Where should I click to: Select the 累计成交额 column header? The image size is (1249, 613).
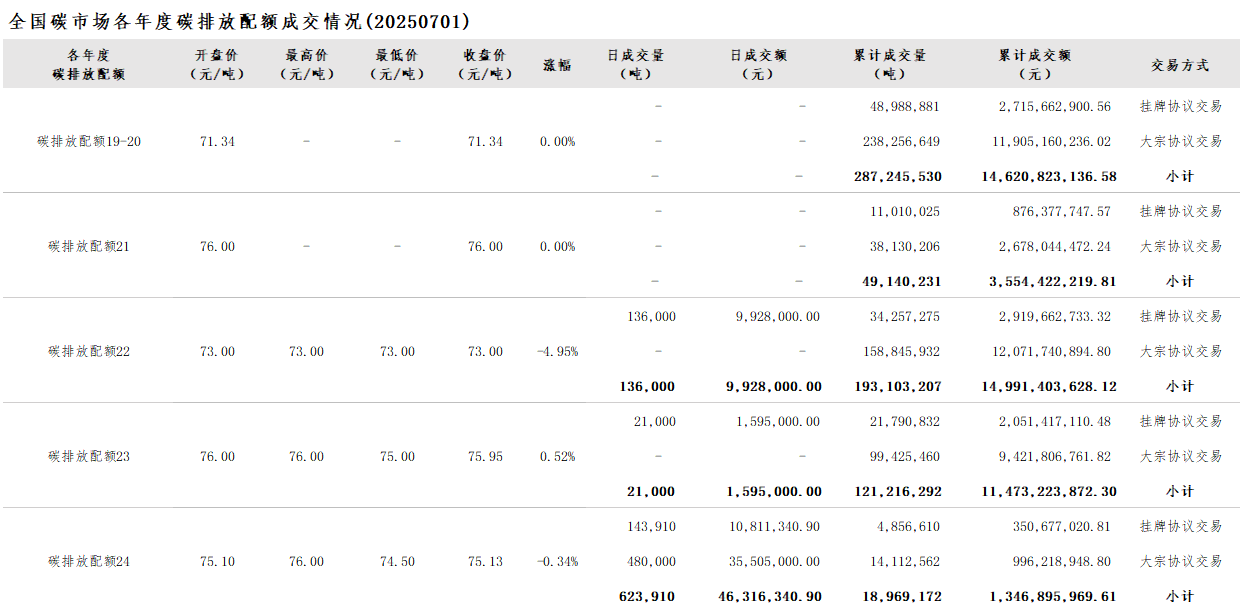point(1034,64)
